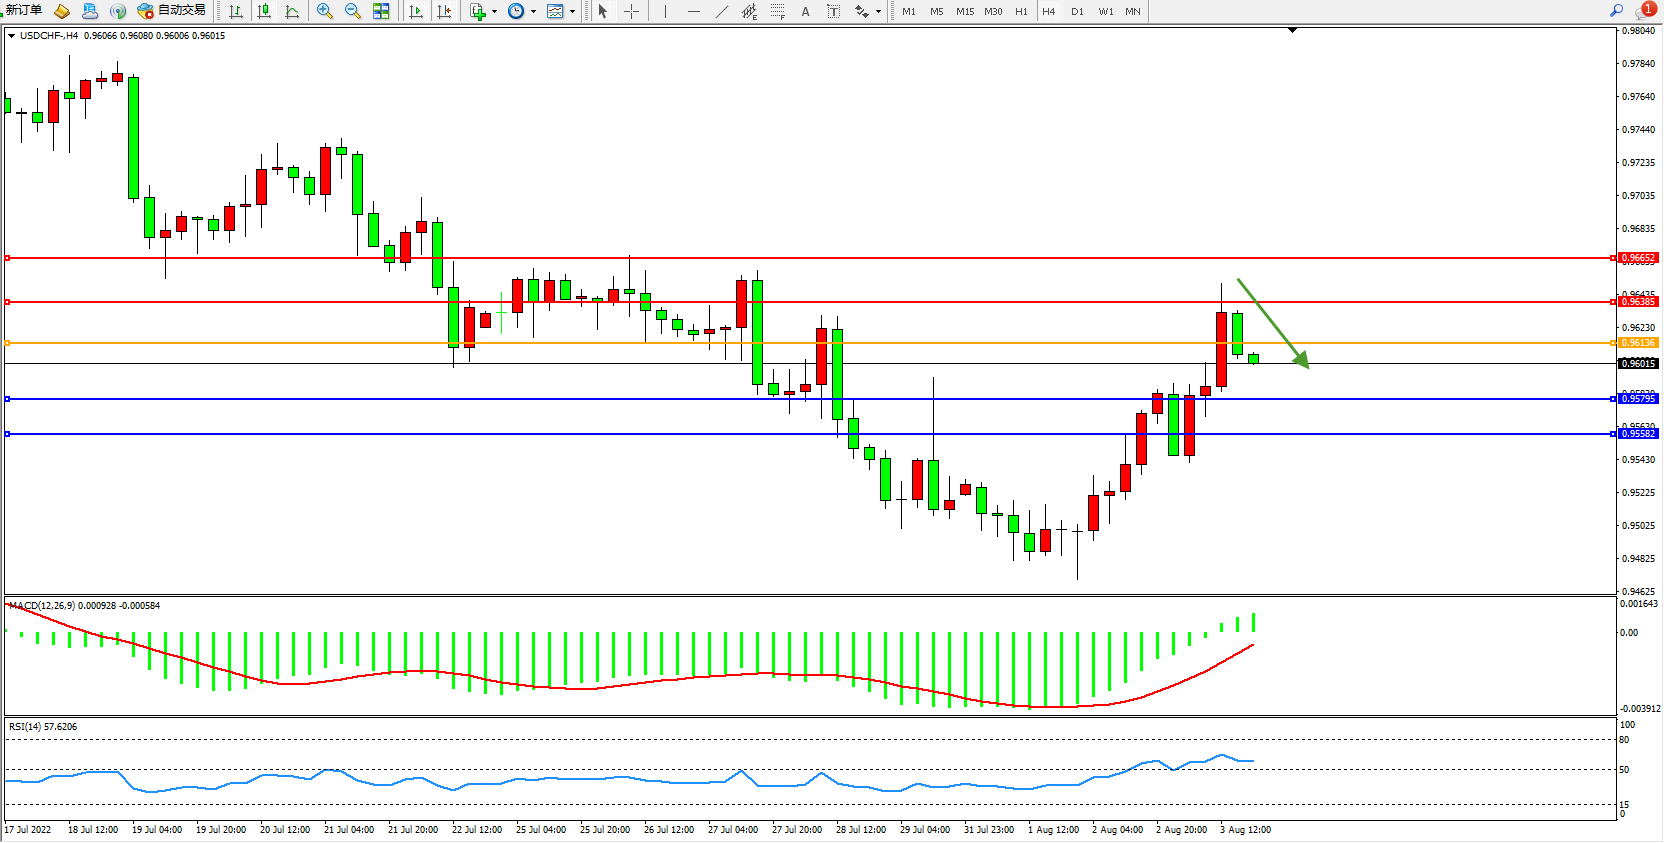Select the crosshair tool
Viewport: 1664px width, 843px height.
tap(632, 11)
